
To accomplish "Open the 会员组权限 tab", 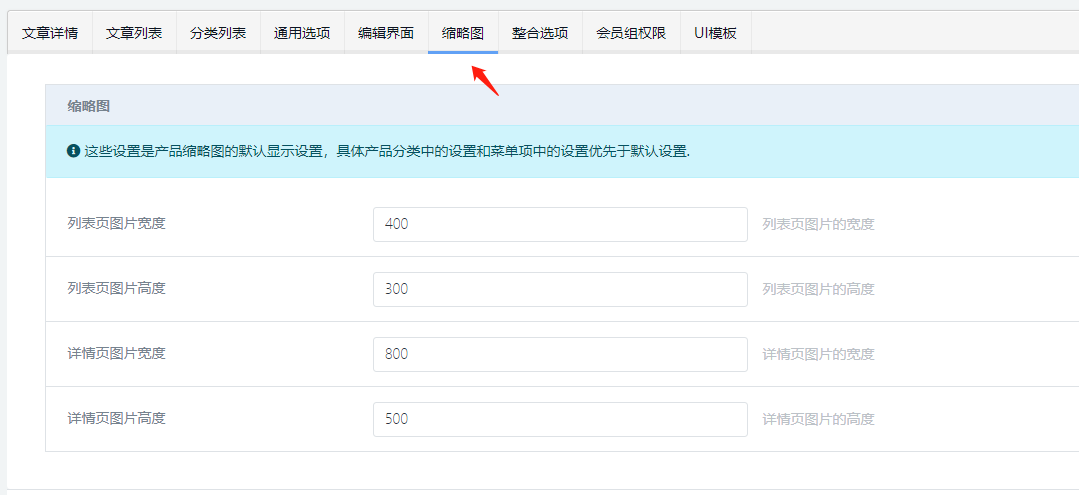I will [x=631, y=33].
